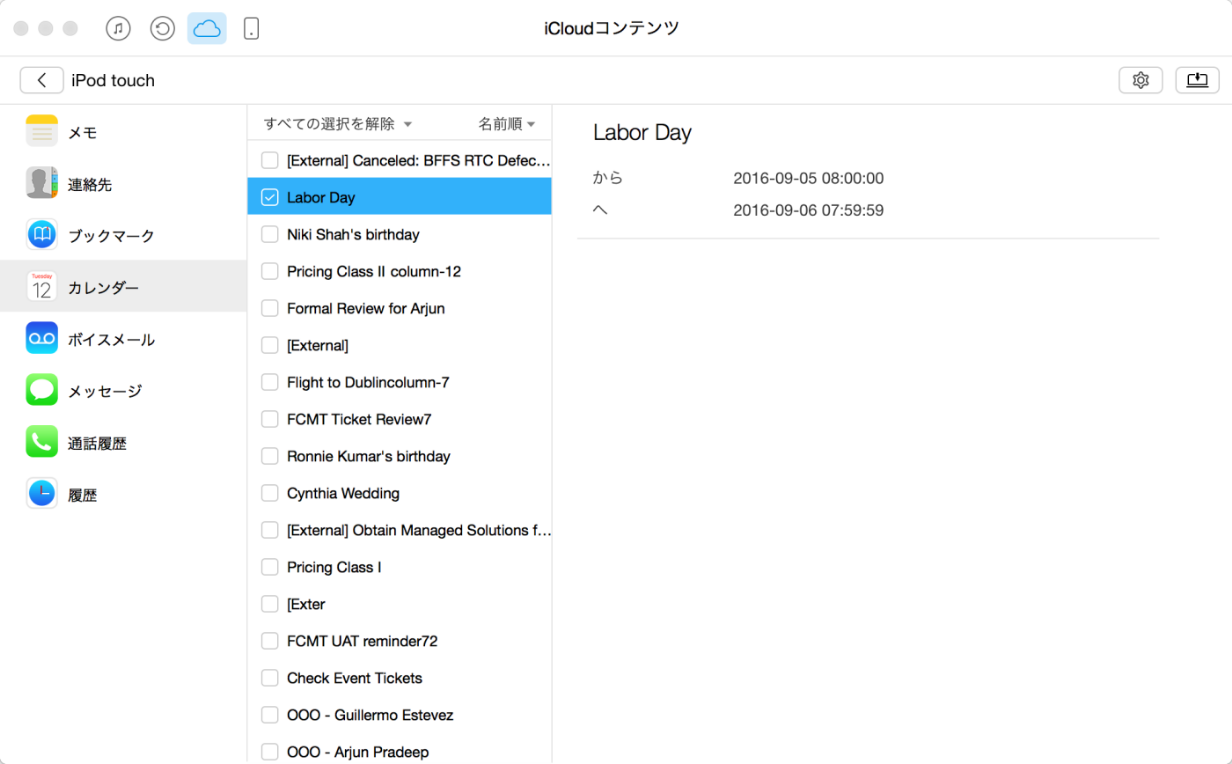Check the Canceled: BFFS RTC Defec event box
The width and height of the screenshot is (1232, 764).
coord(270,160)
